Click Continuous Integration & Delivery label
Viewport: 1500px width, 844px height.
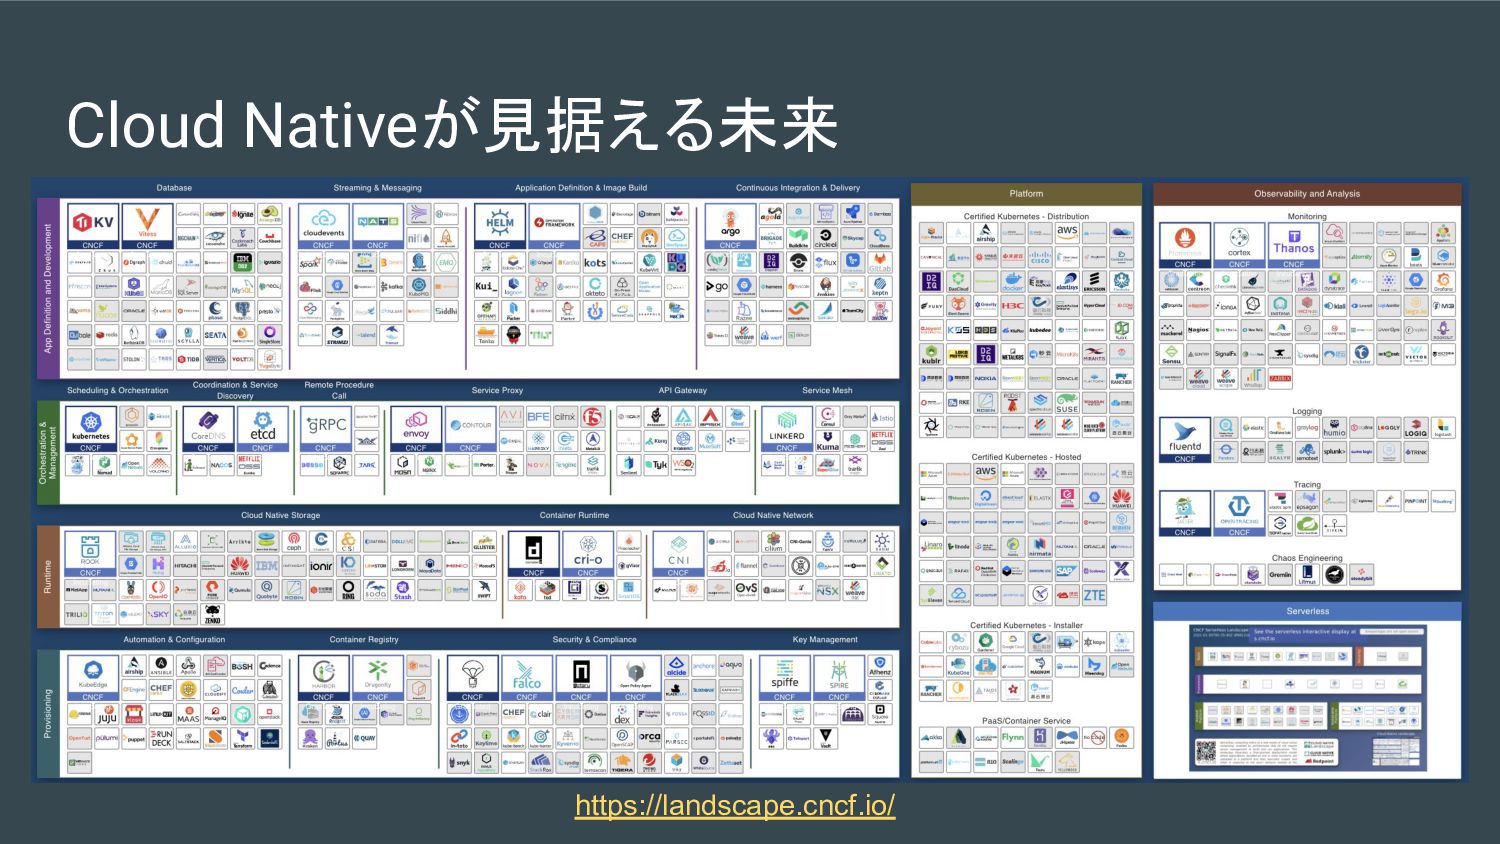[x=798, y=188]
